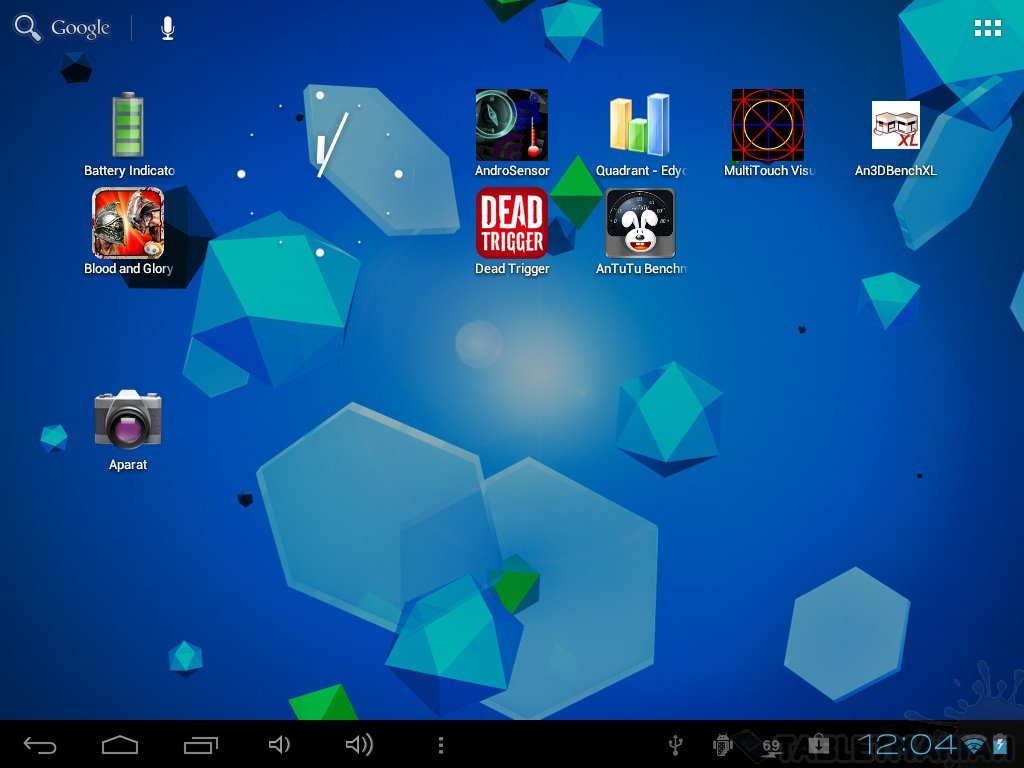
Task: Launch MultiTouch Visualizer app
Action: [x=768, y=126]
